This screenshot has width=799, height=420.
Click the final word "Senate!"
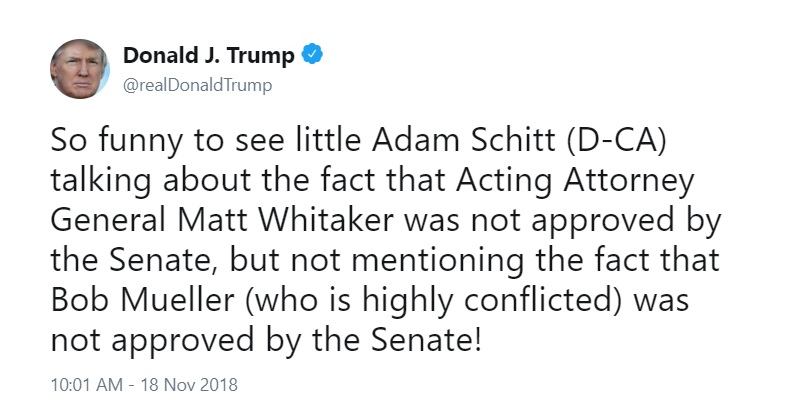[425, 339]
